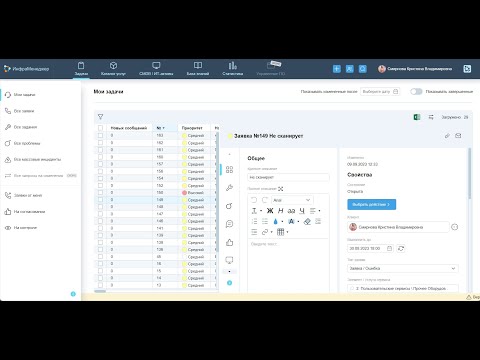Click the blue plus create button

337,69
